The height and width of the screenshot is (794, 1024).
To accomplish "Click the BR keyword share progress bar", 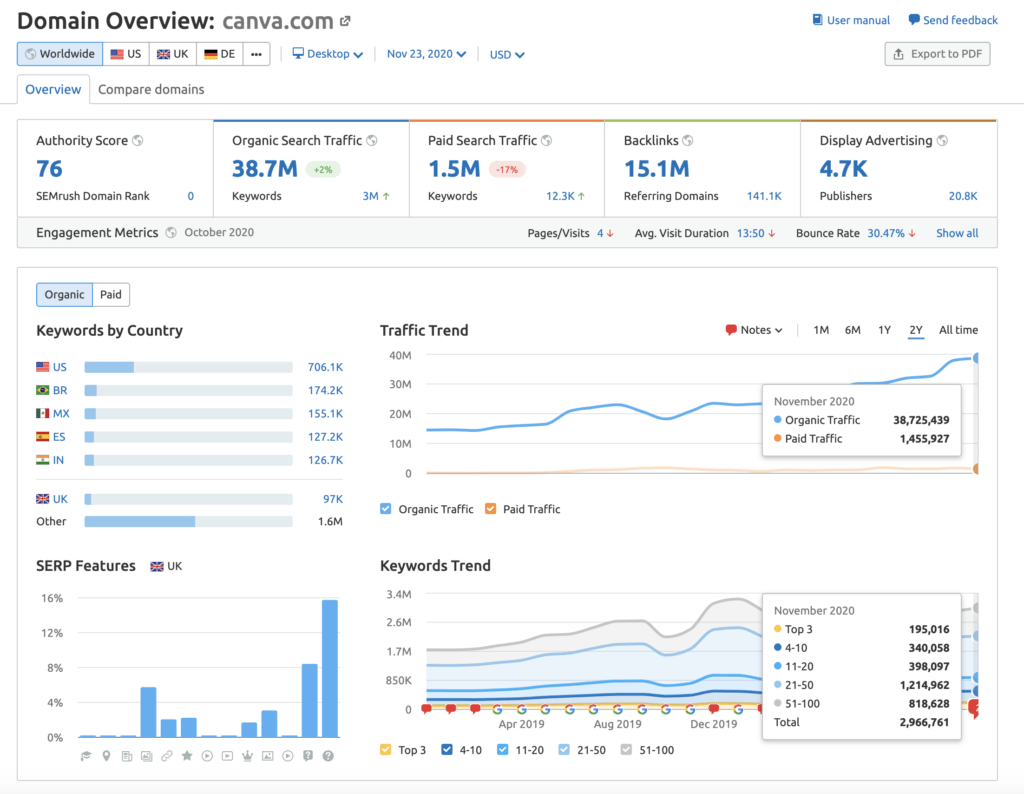I will [x=189, y=390].
